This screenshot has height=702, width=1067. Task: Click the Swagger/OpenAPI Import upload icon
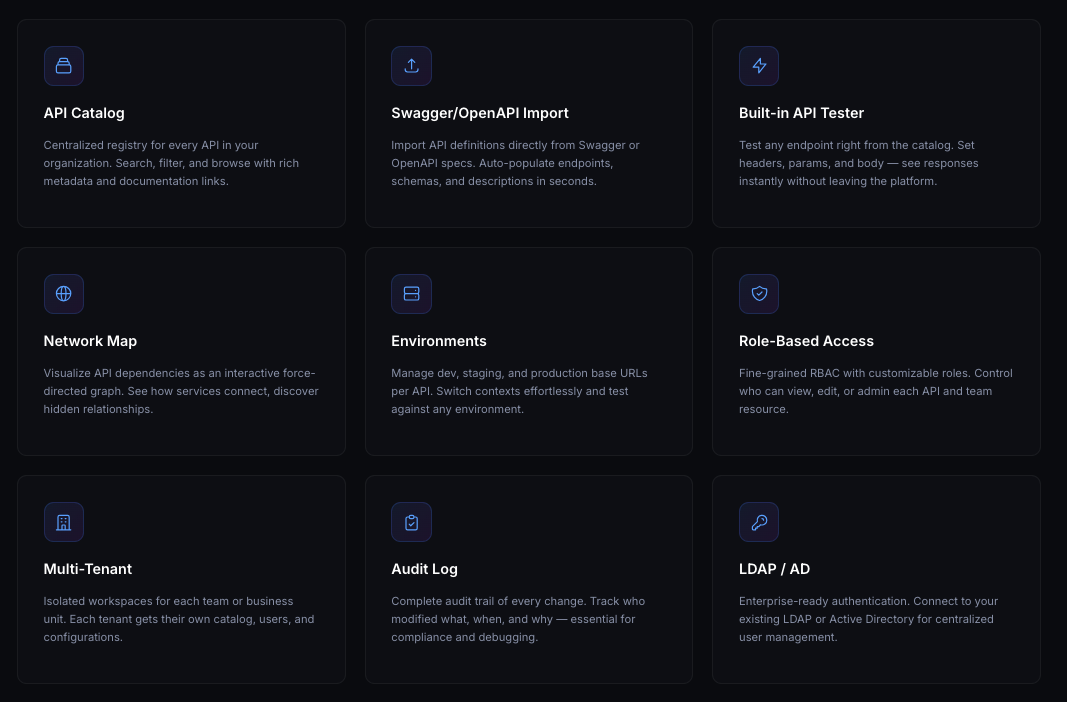click(411, 66)
